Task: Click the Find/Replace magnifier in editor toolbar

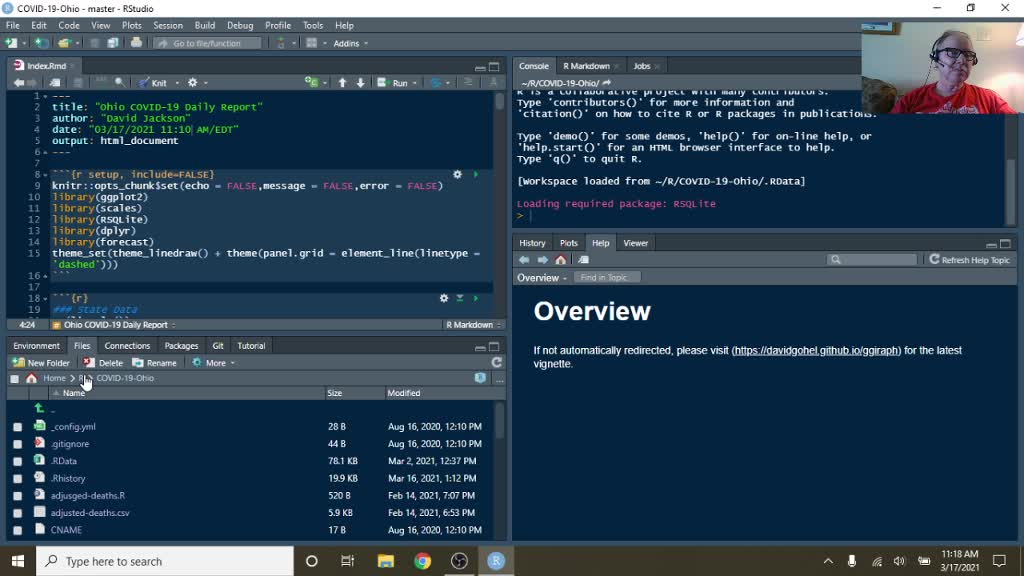Action: (120, 83)
